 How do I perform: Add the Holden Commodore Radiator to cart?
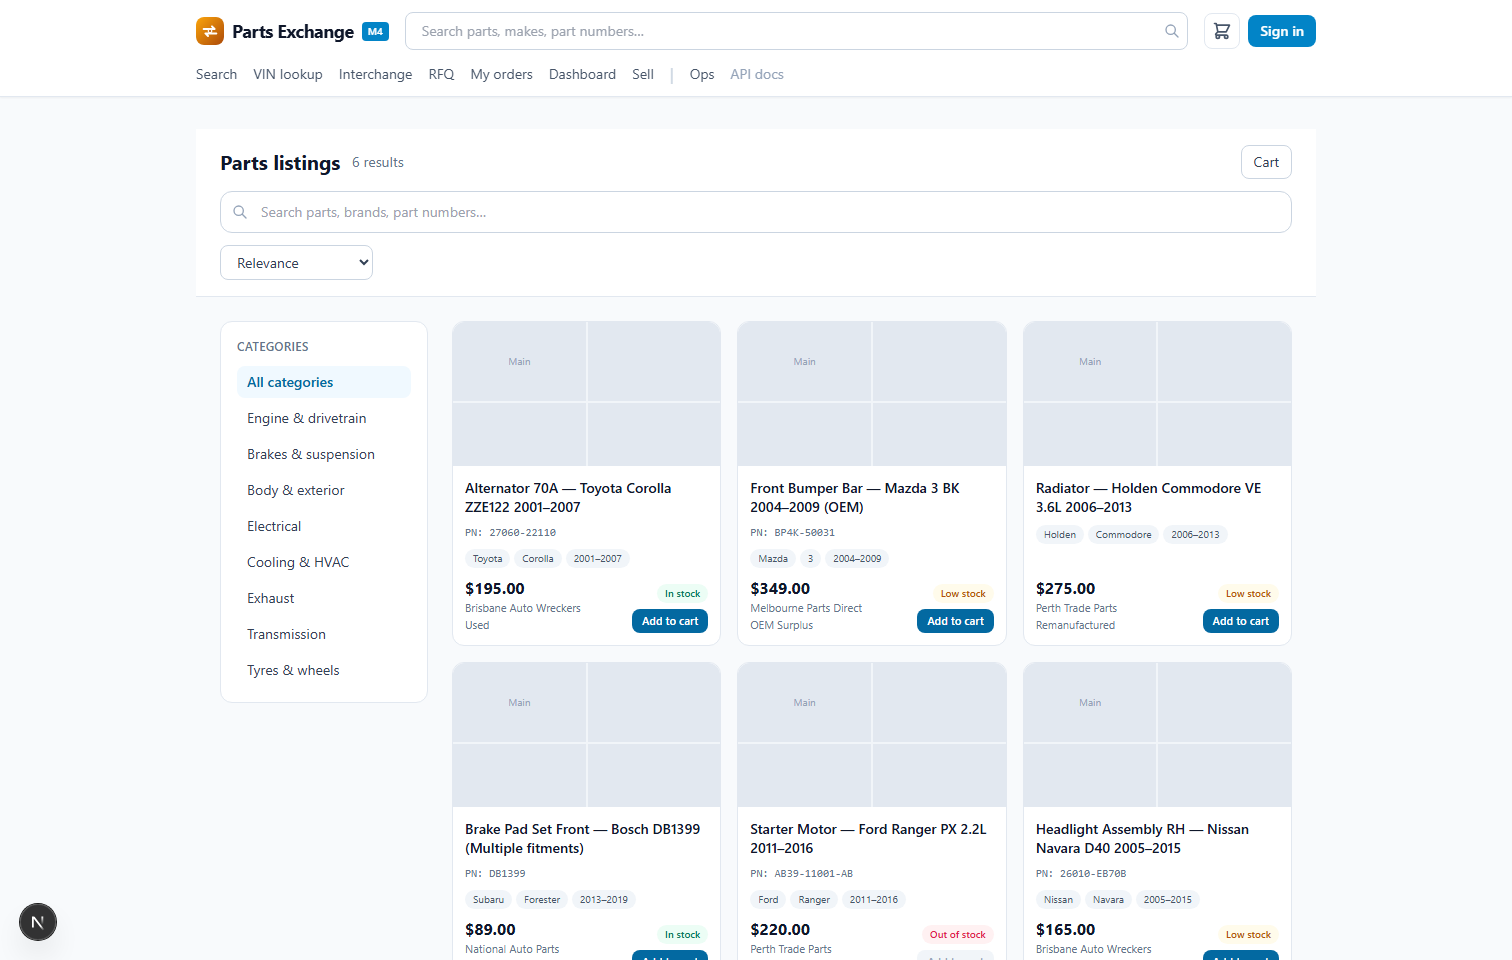tap(1241, 621)
